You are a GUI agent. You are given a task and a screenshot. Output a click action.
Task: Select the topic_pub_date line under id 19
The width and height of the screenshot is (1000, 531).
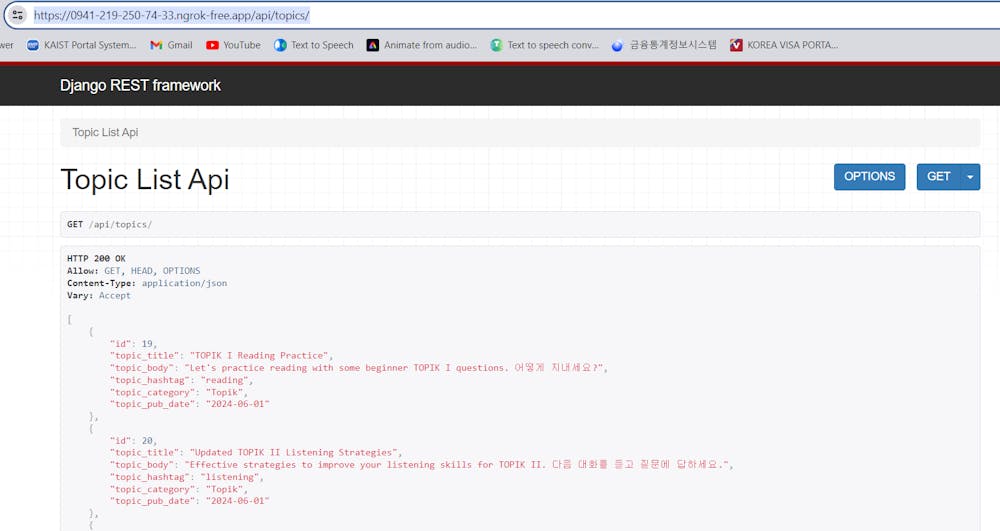point(189,404)
